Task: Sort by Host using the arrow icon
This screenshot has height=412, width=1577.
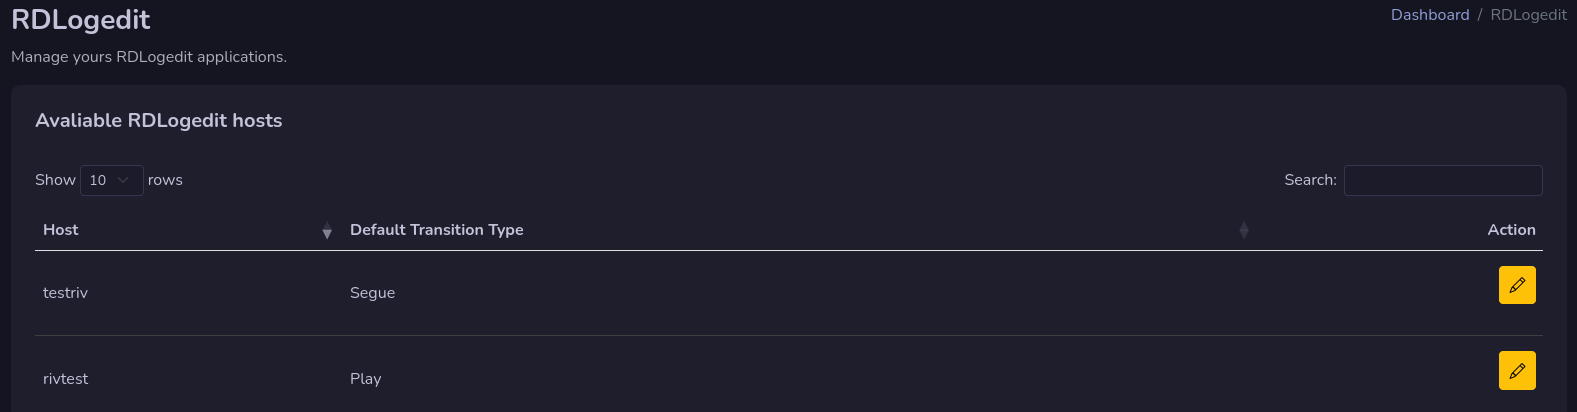Action: click(x=327, y=231)
